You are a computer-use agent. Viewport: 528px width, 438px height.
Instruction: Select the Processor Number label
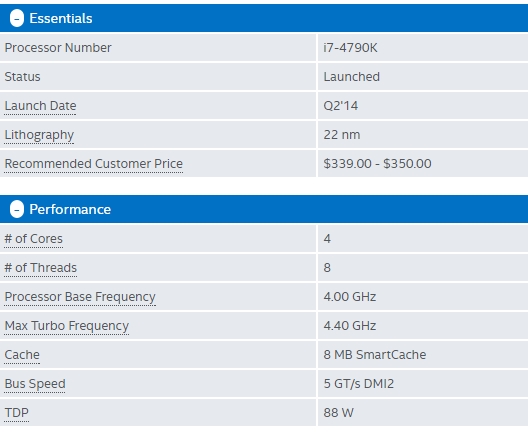point(58,48)
